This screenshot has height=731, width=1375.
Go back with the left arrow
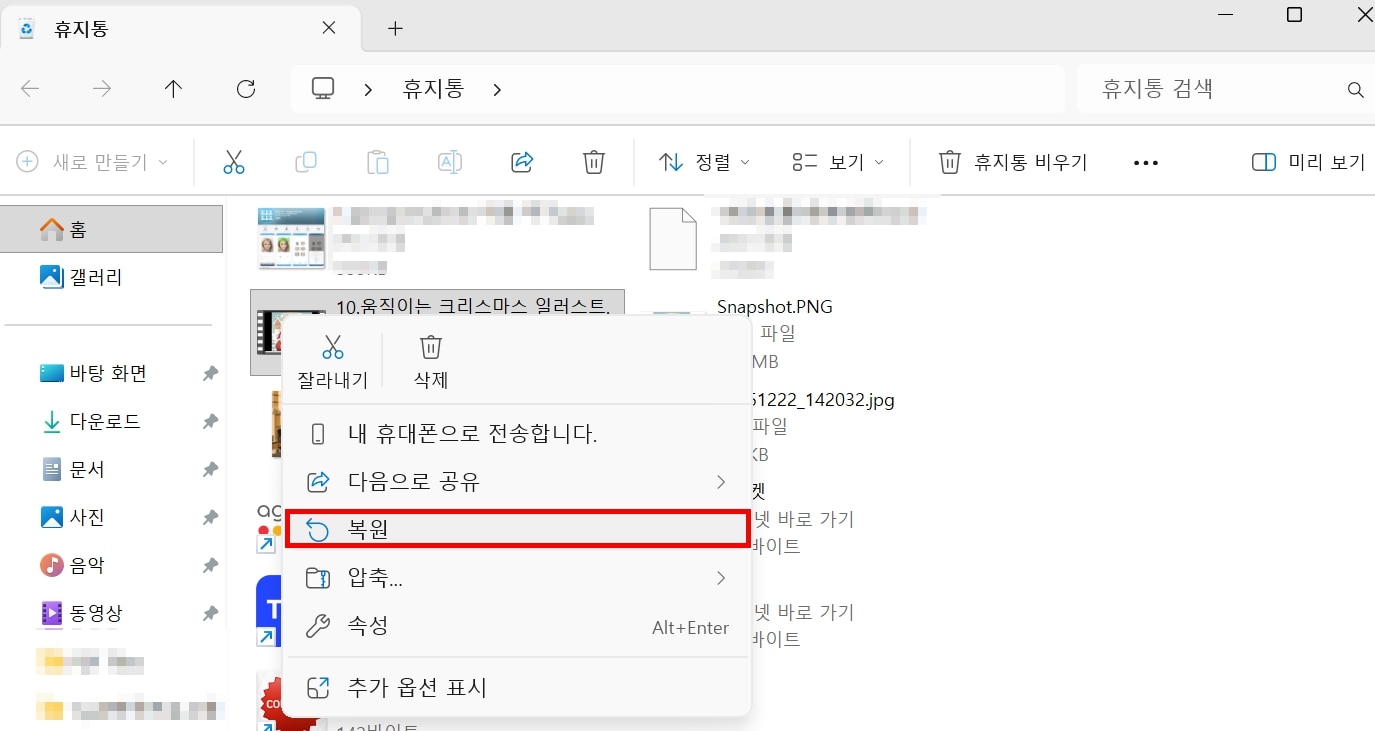click(x=30, y=89)
